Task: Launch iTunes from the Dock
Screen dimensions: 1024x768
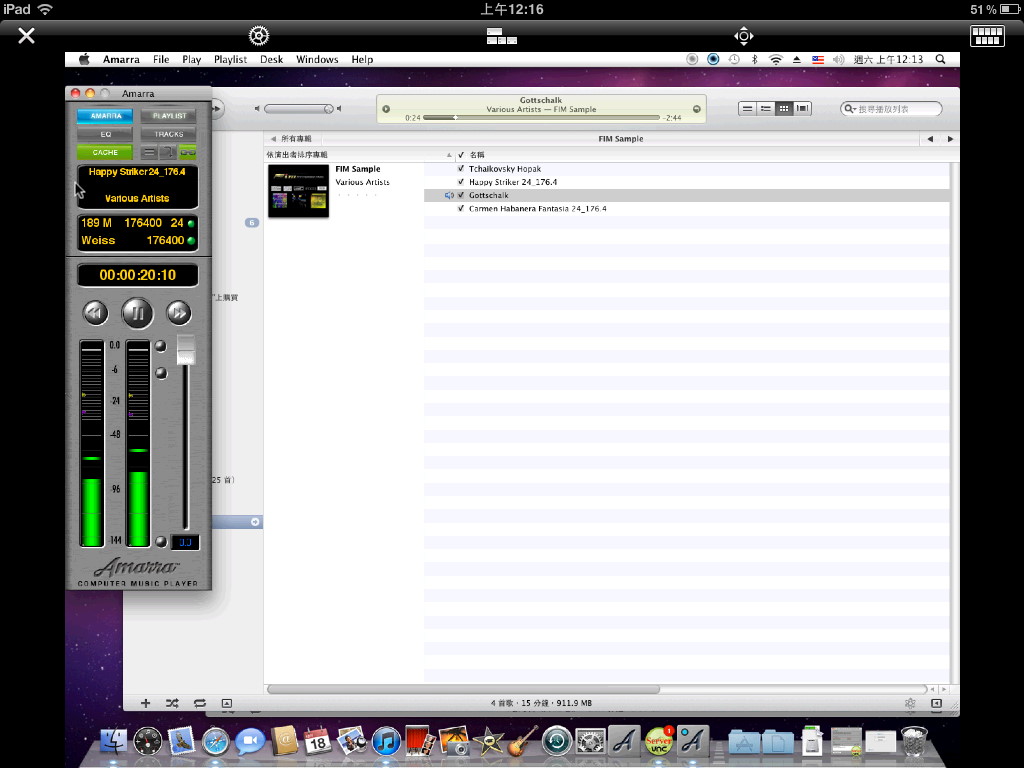Action: [386, 741]
